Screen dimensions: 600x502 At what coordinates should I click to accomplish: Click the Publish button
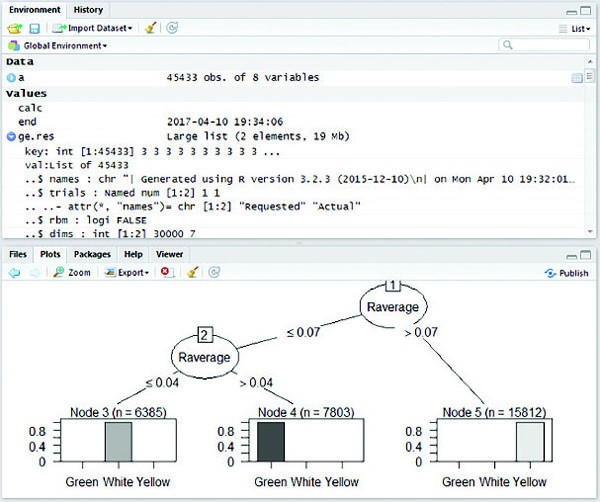pyautogui.click(x=566, y=272)
